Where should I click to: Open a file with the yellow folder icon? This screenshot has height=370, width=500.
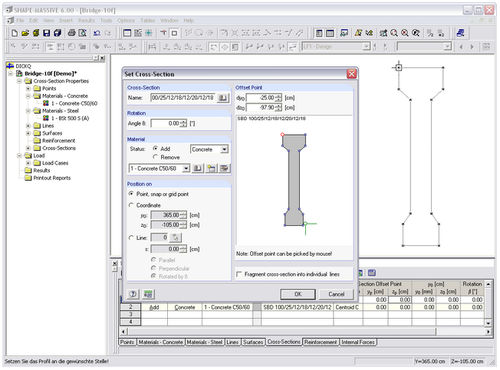tap(25, 33)
